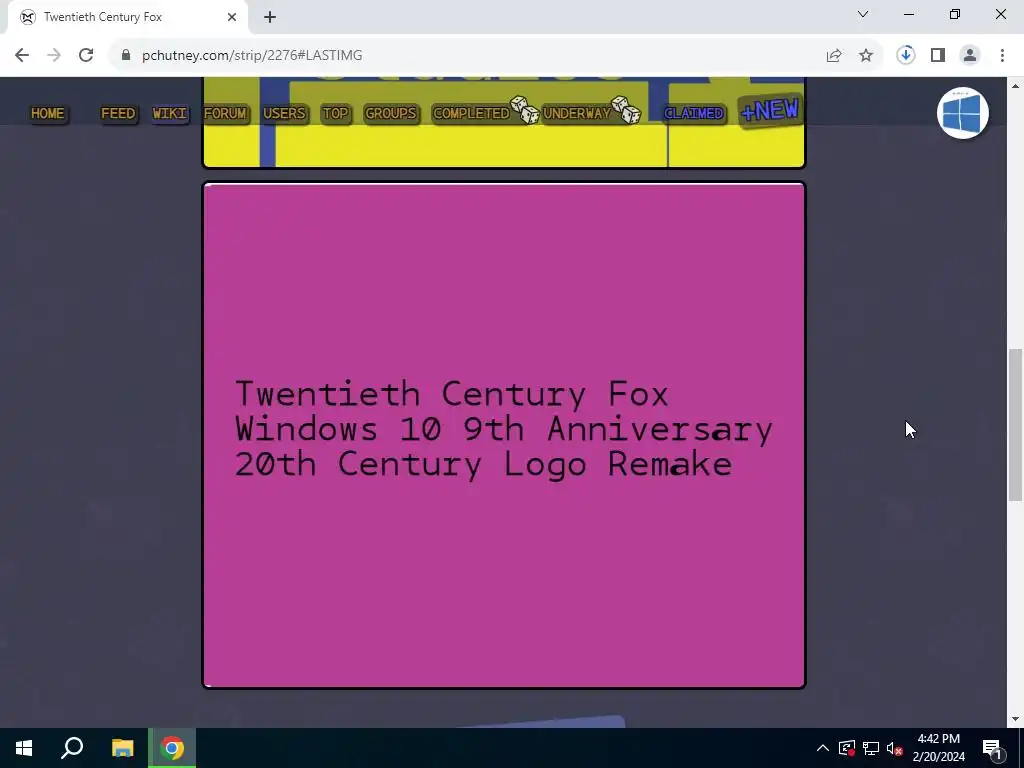Image resolution: width=1024 pixels, height=768 pixels.
Task: Open the TOP nav link
Action: [x=336, y=114]
